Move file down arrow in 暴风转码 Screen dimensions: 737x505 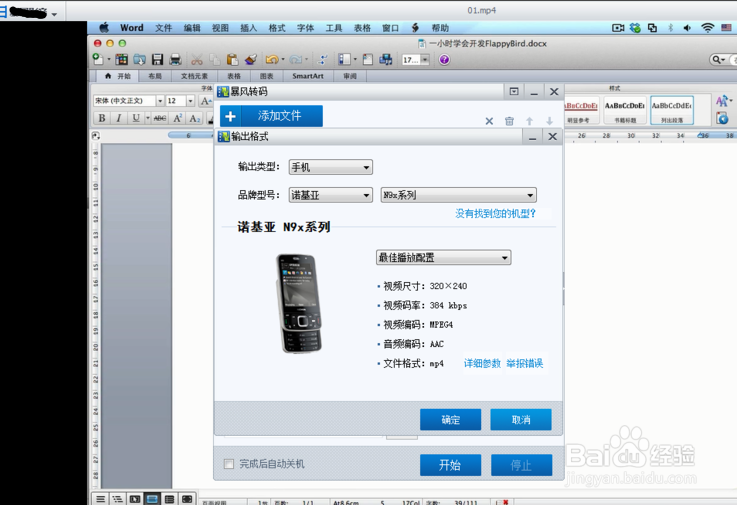549,121
